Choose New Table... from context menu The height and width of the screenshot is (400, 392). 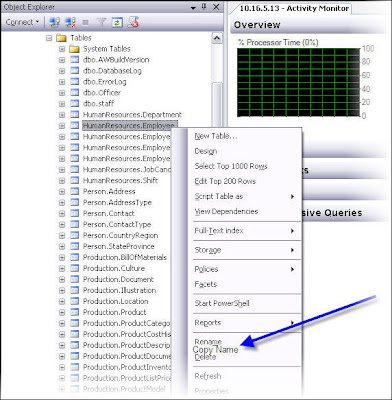216,136
